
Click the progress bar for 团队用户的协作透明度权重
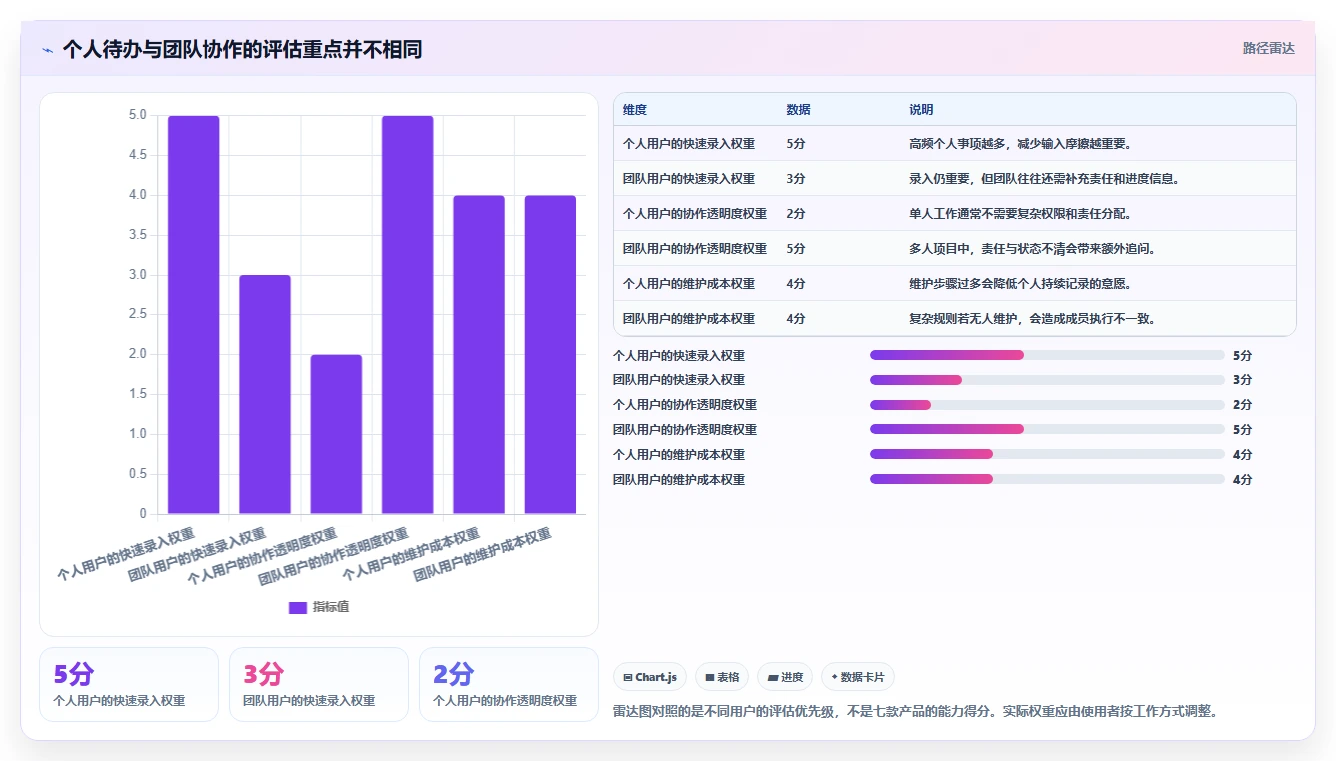[x=1047, y=429]
